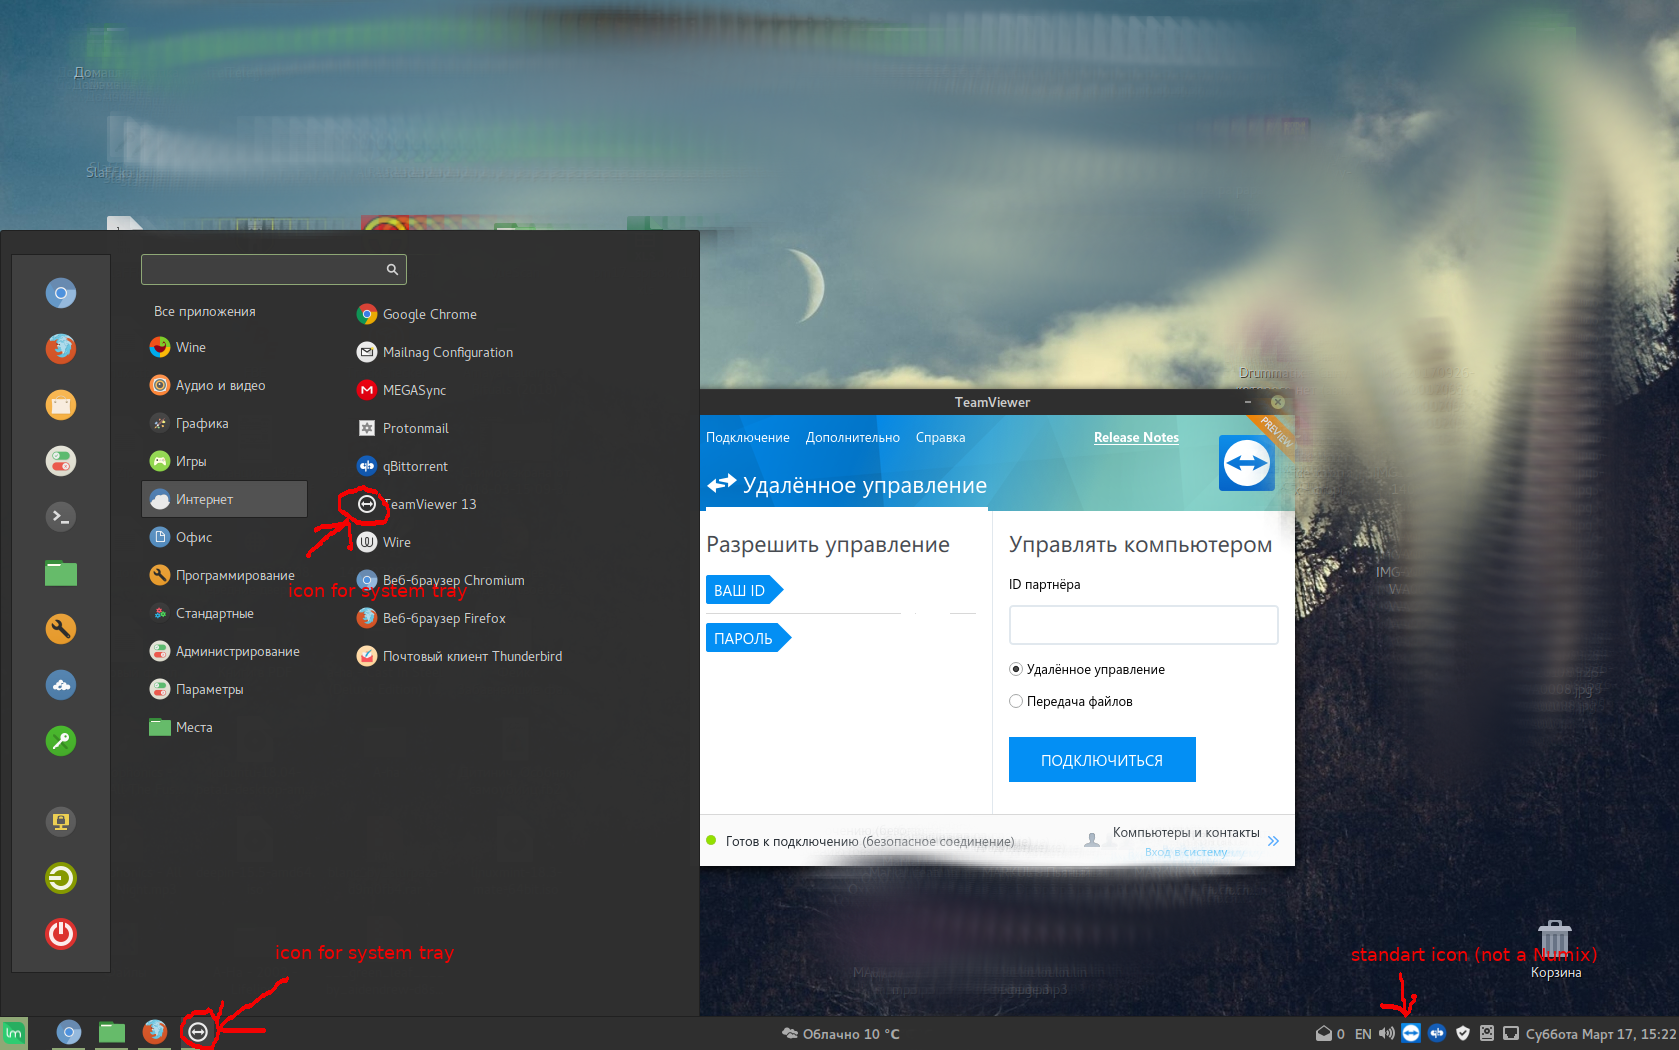Click the TeamViewer tray icon in the system tray

[1411, 1033]
